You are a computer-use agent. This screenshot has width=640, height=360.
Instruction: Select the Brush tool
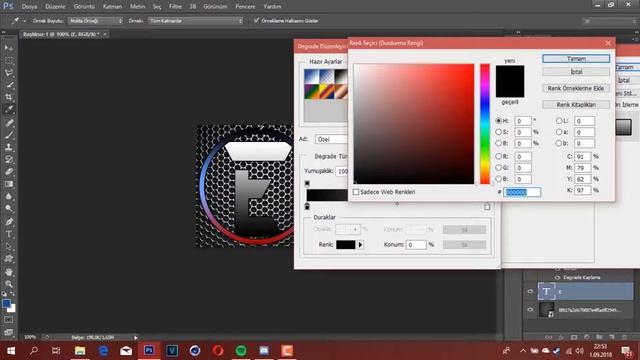tap(9, 135)
